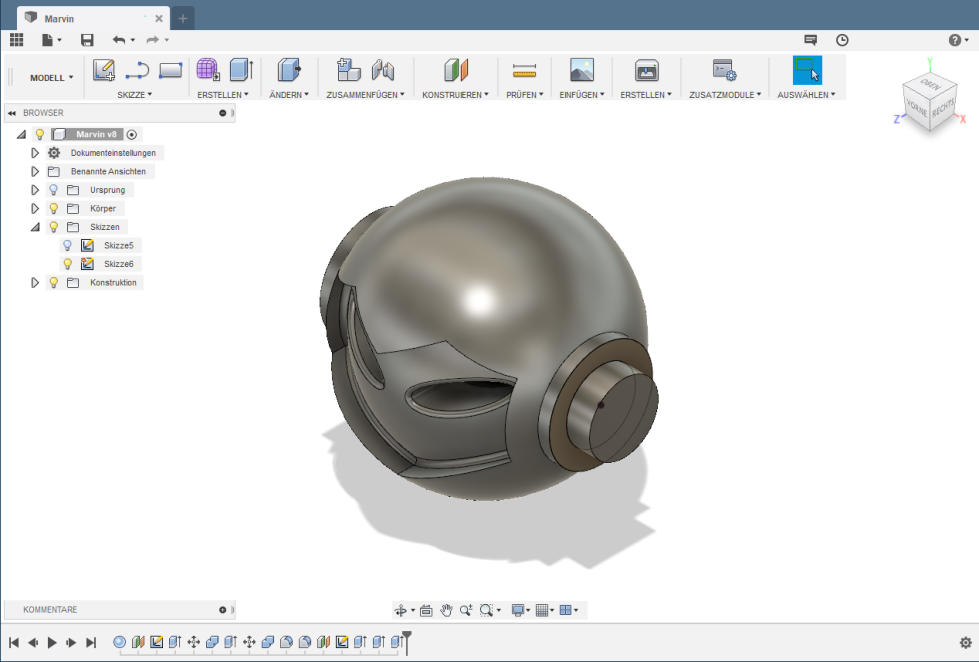Toggle visibility bulb of Skizzen folder
The image size is (979, 662).
pyautogui.click(x=54, y=227)
